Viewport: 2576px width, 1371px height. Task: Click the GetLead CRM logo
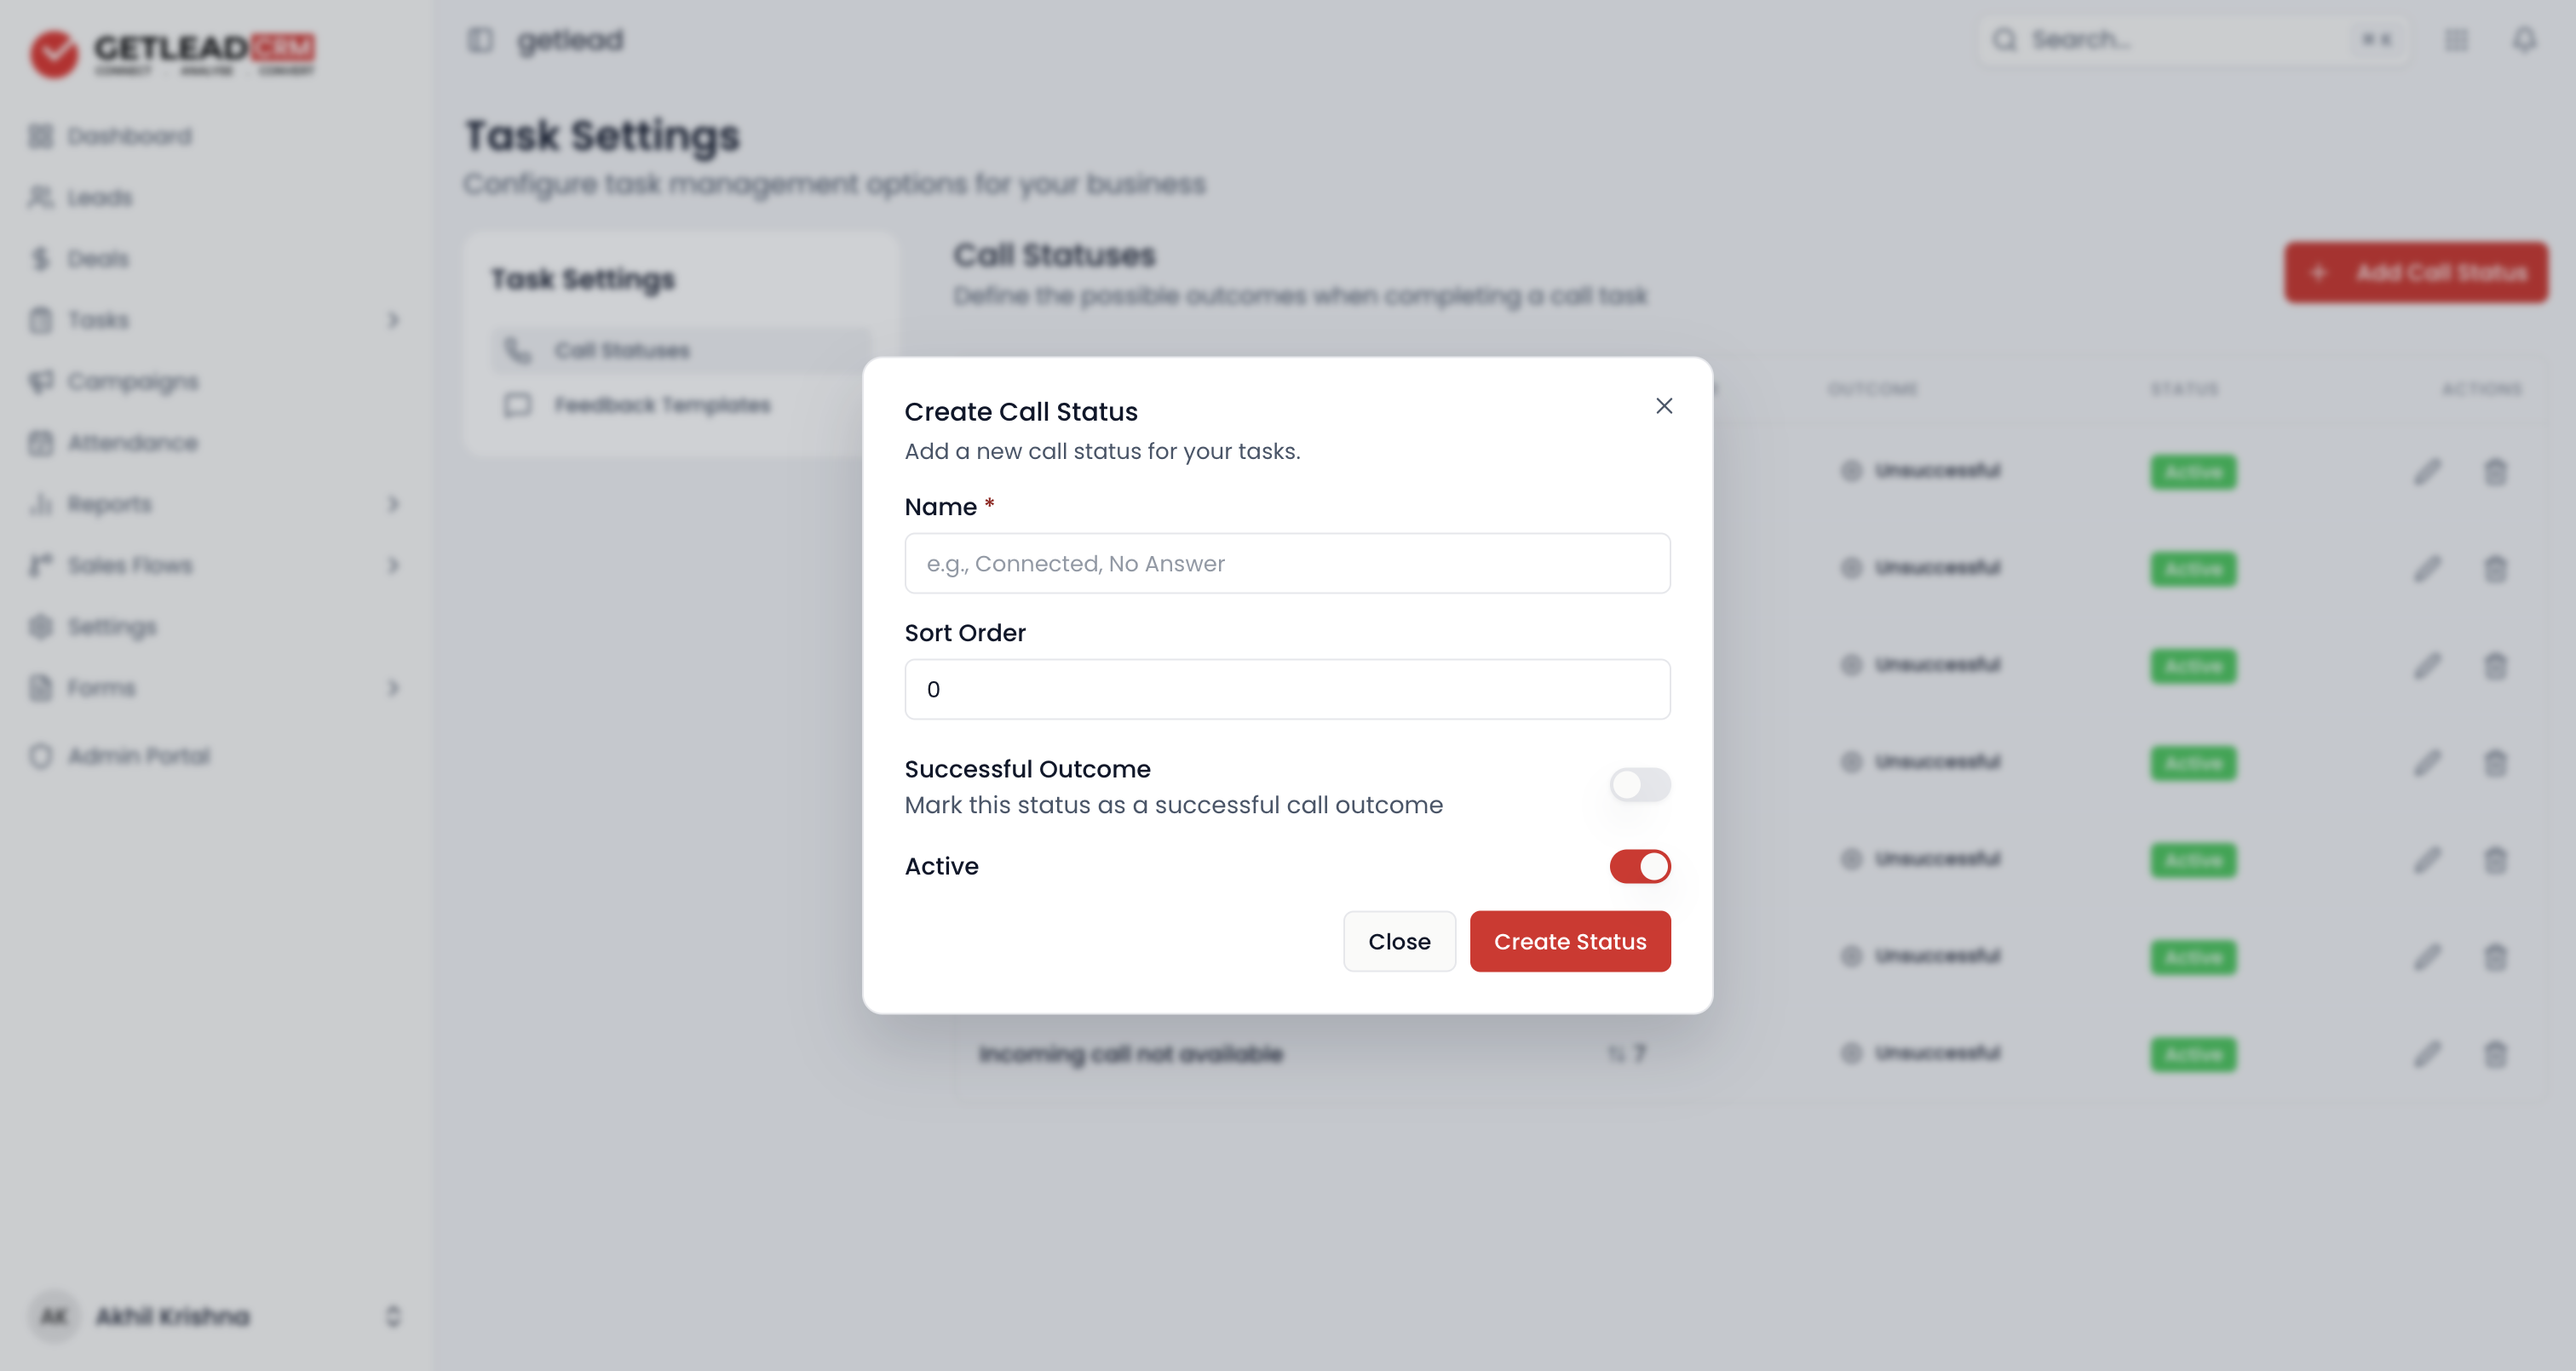(172, 52)
